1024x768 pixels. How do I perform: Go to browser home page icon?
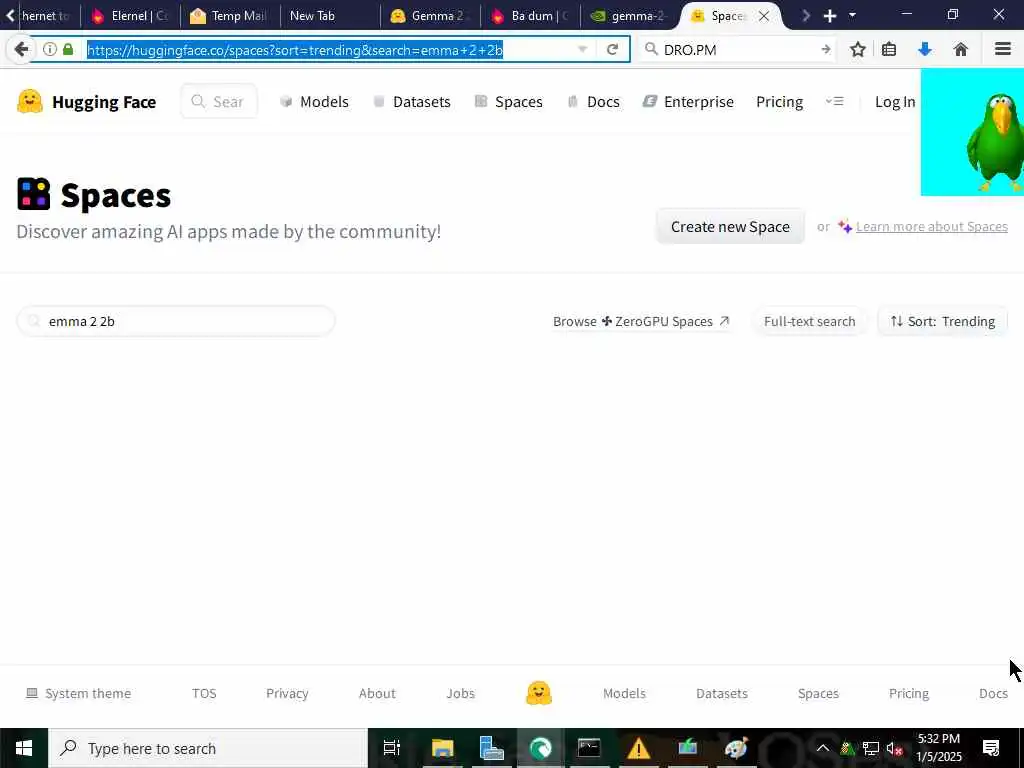[x=961, y=49]
